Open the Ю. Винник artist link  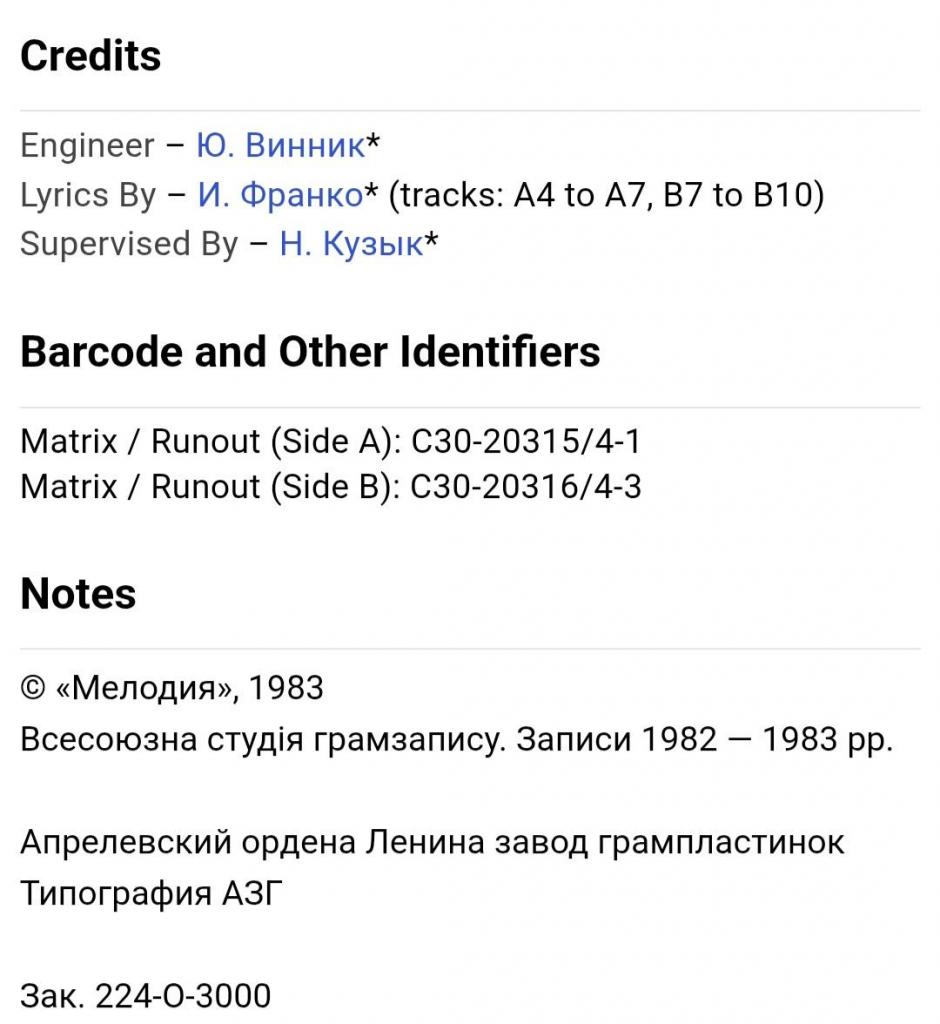(280, 146)
